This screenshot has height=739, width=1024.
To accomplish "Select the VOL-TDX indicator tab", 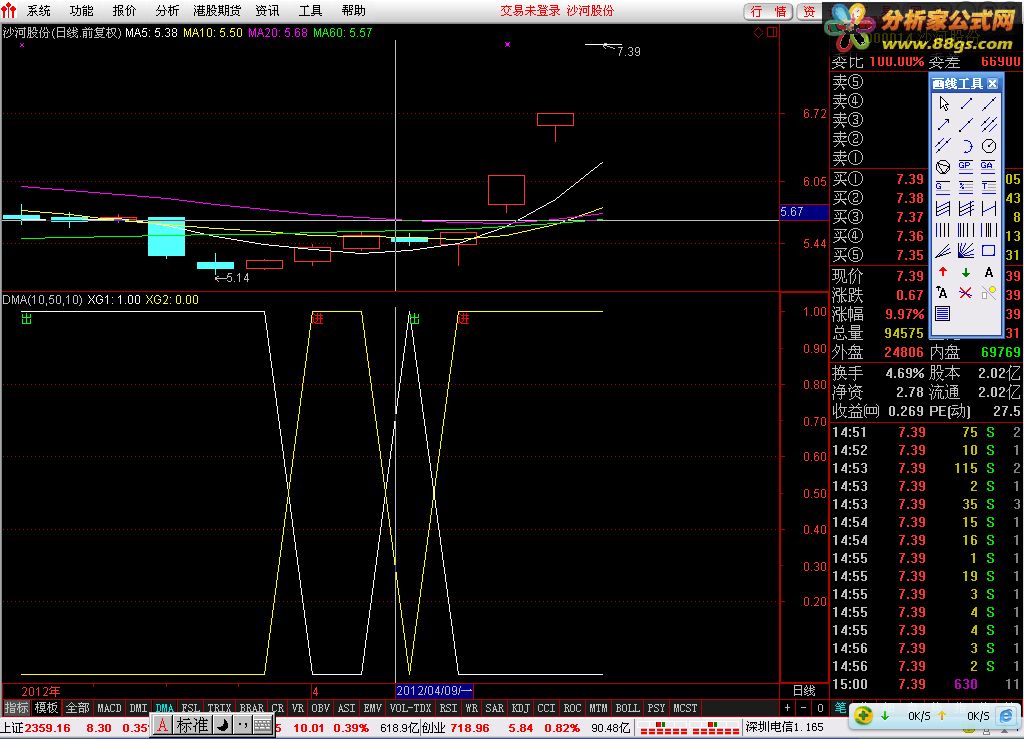I will tap(411, 708).
